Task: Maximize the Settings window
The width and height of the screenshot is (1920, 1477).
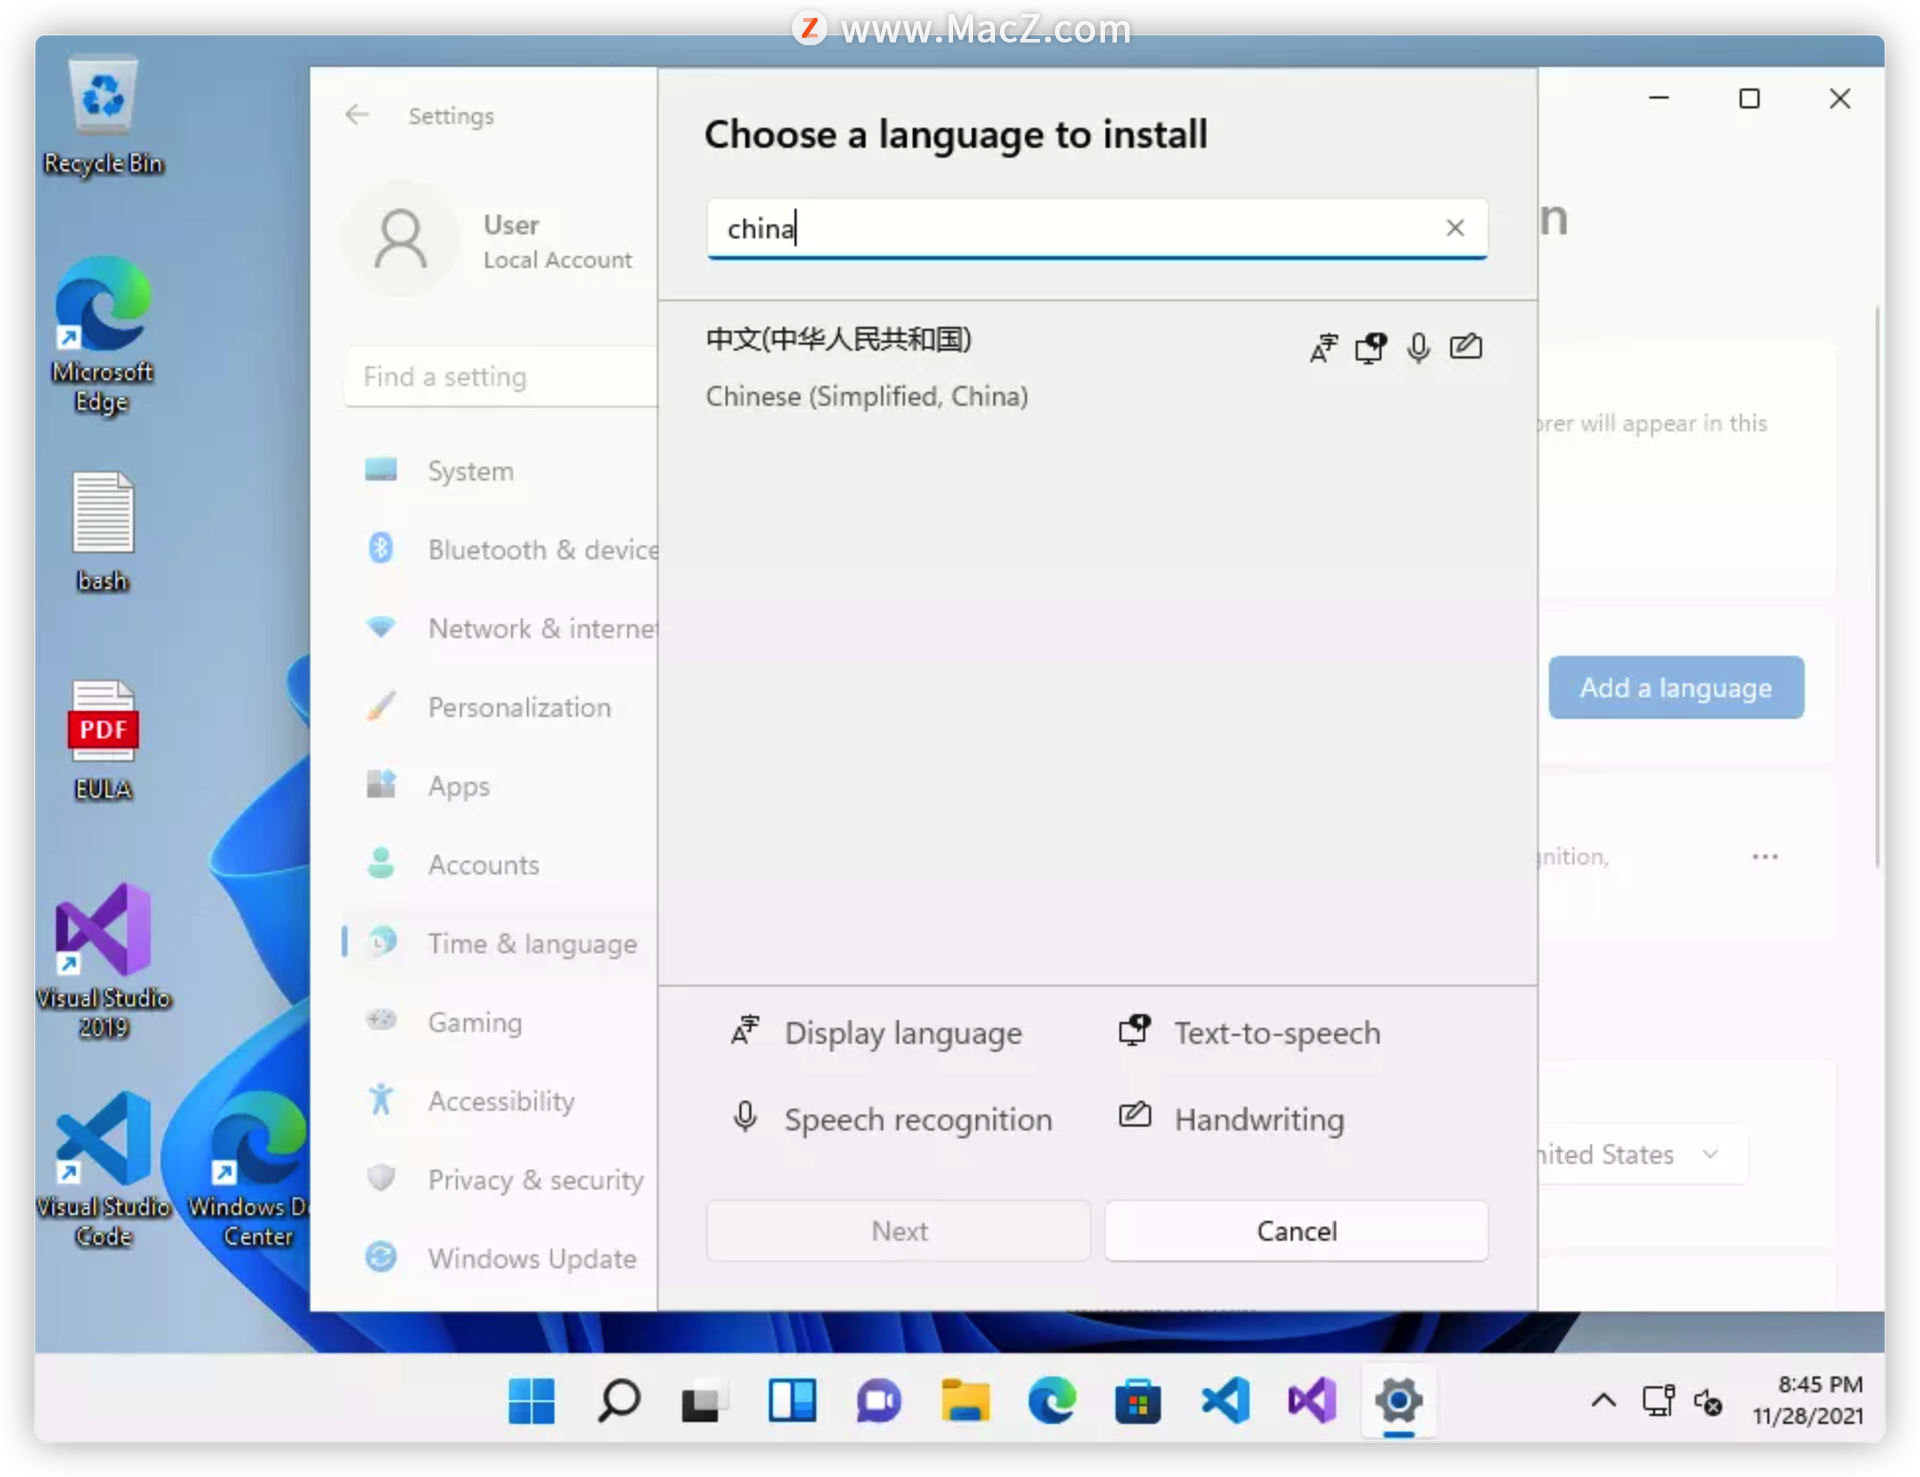Action: pos(1749,98)
